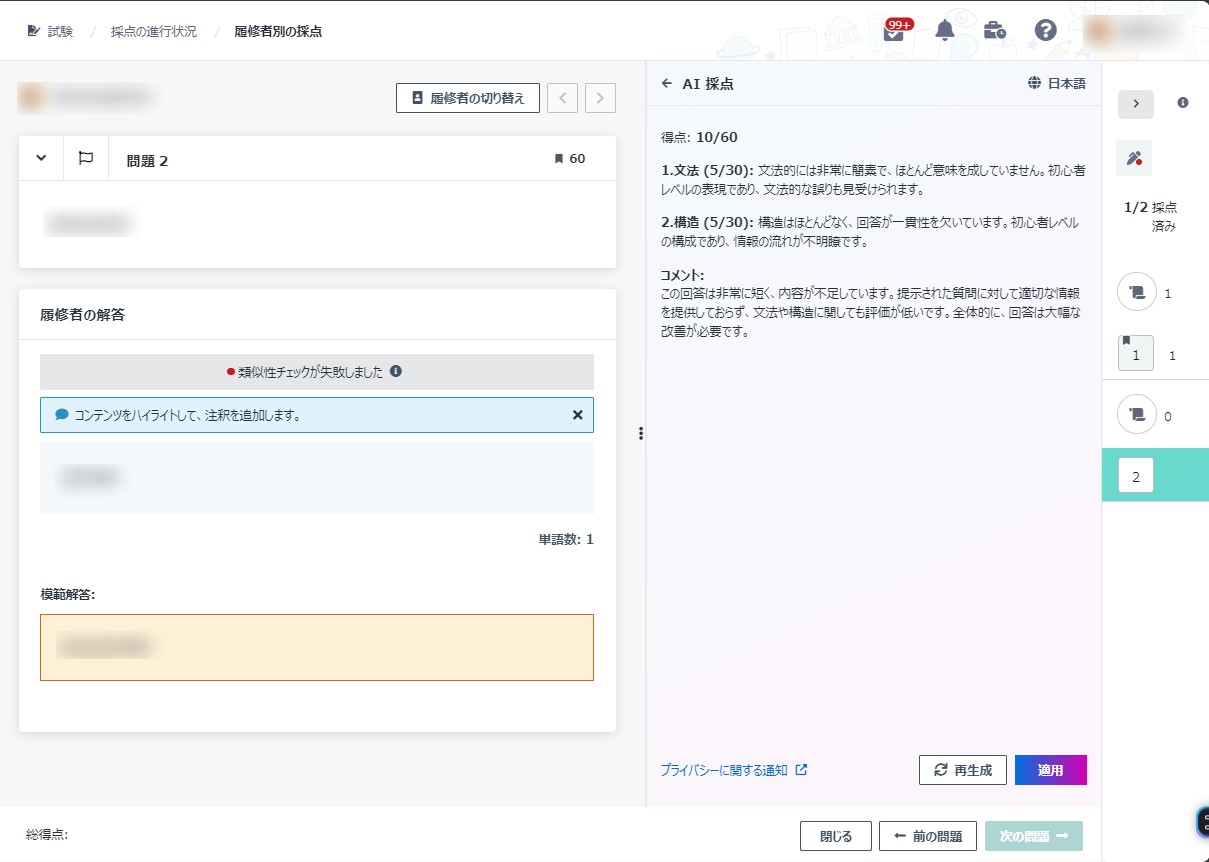Go to 採点の進行状況 breadcrumb
Screen dimensions: 1209x862
tap(153, 31)
